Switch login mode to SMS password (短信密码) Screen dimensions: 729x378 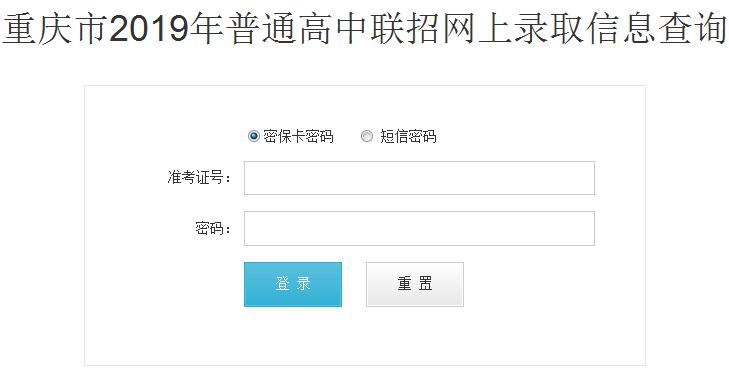[367, 136]
